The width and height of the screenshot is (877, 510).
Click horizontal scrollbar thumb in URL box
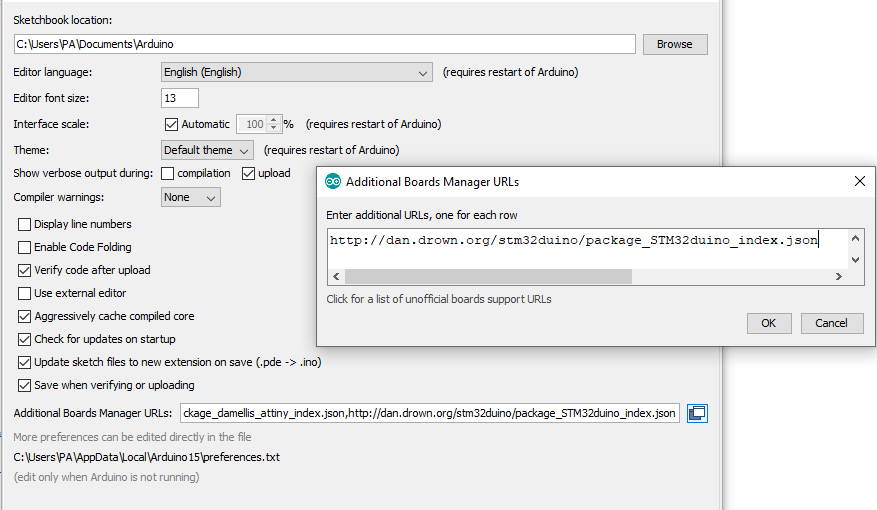[x=488, y=276]
